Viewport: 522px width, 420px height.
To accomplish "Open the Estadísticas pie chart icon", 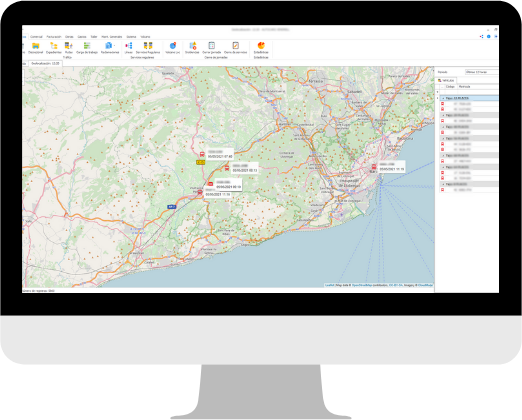I will pos(261,46).
